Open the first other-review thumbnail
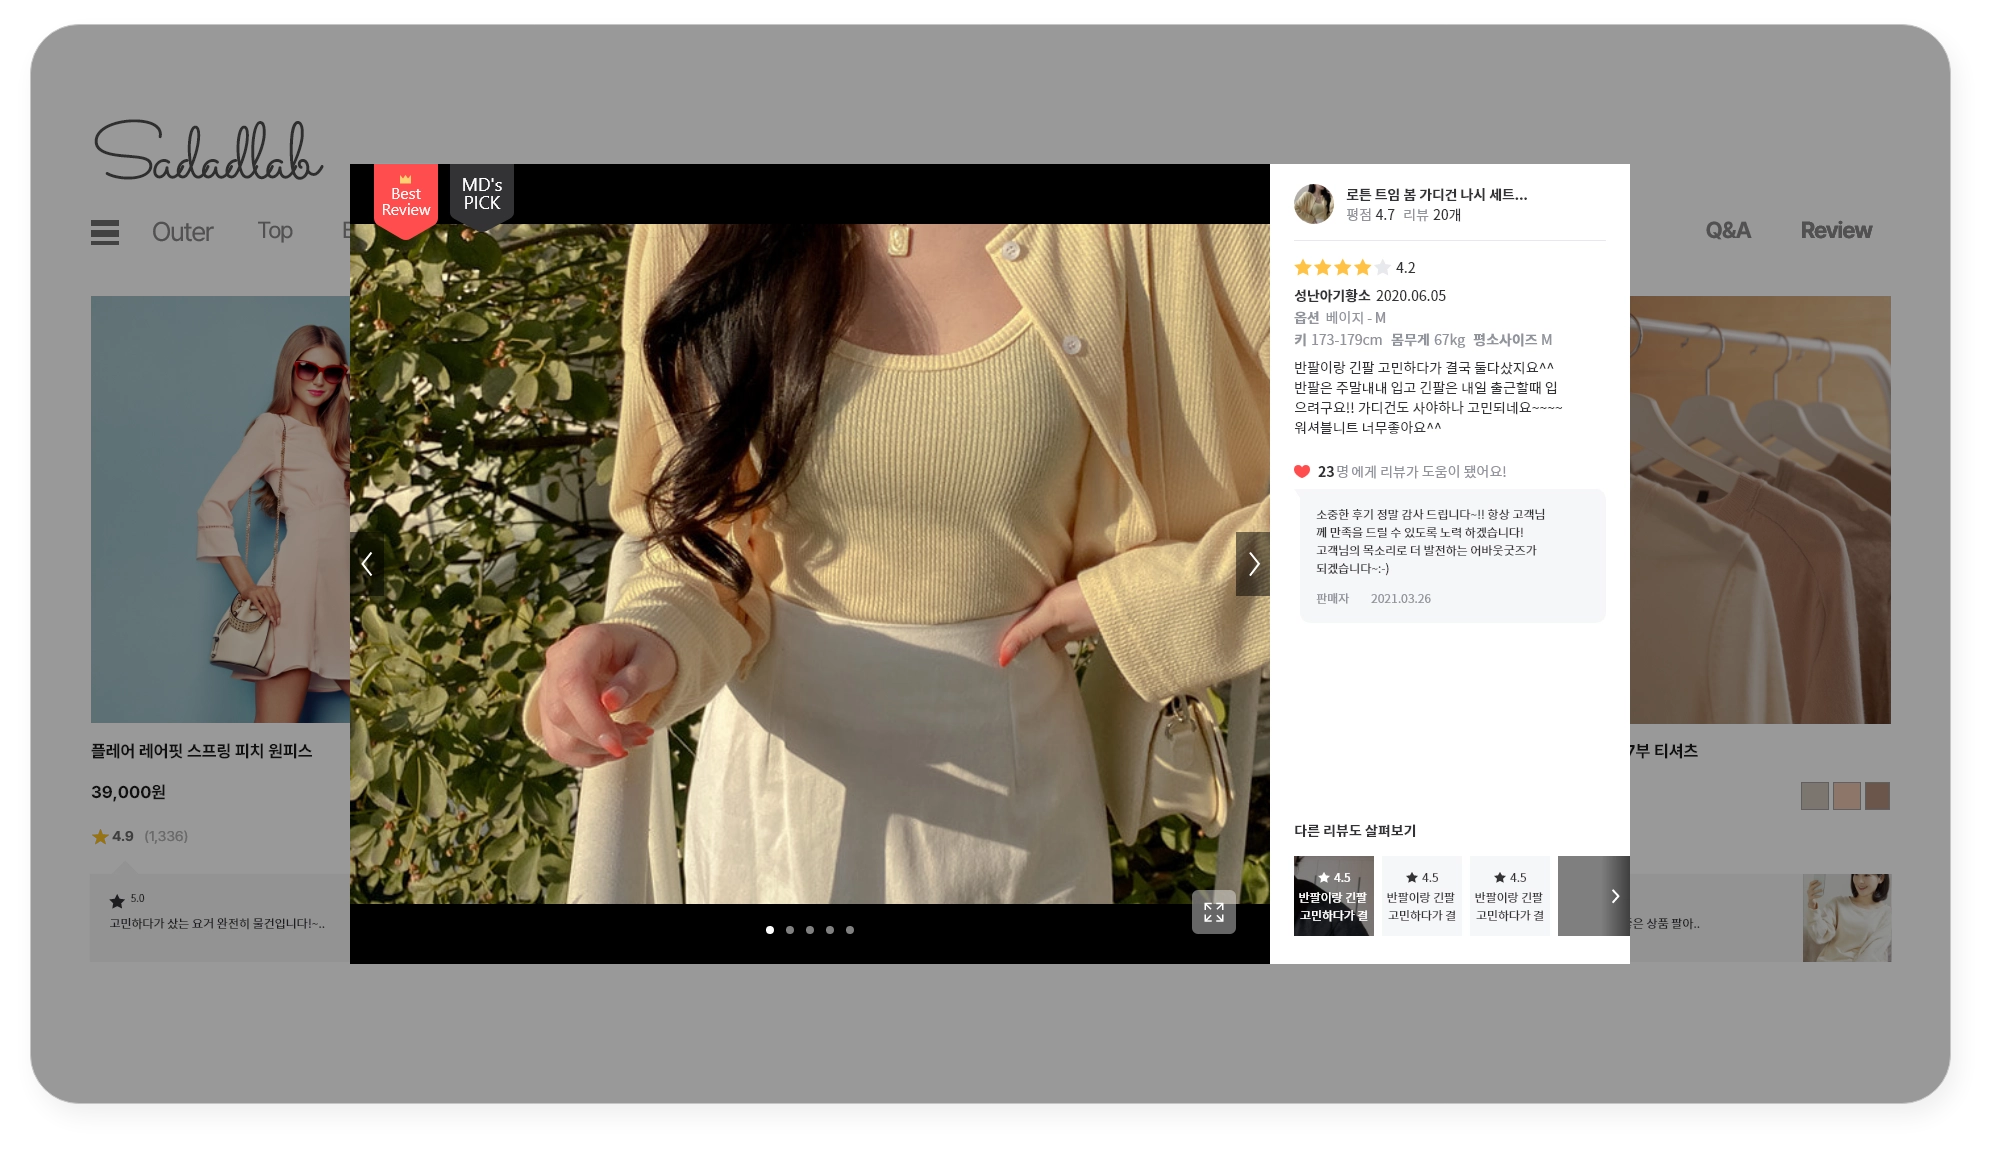This screenshot has width=1993, height=1152. pyautogui.click(x=1333, y=896)
